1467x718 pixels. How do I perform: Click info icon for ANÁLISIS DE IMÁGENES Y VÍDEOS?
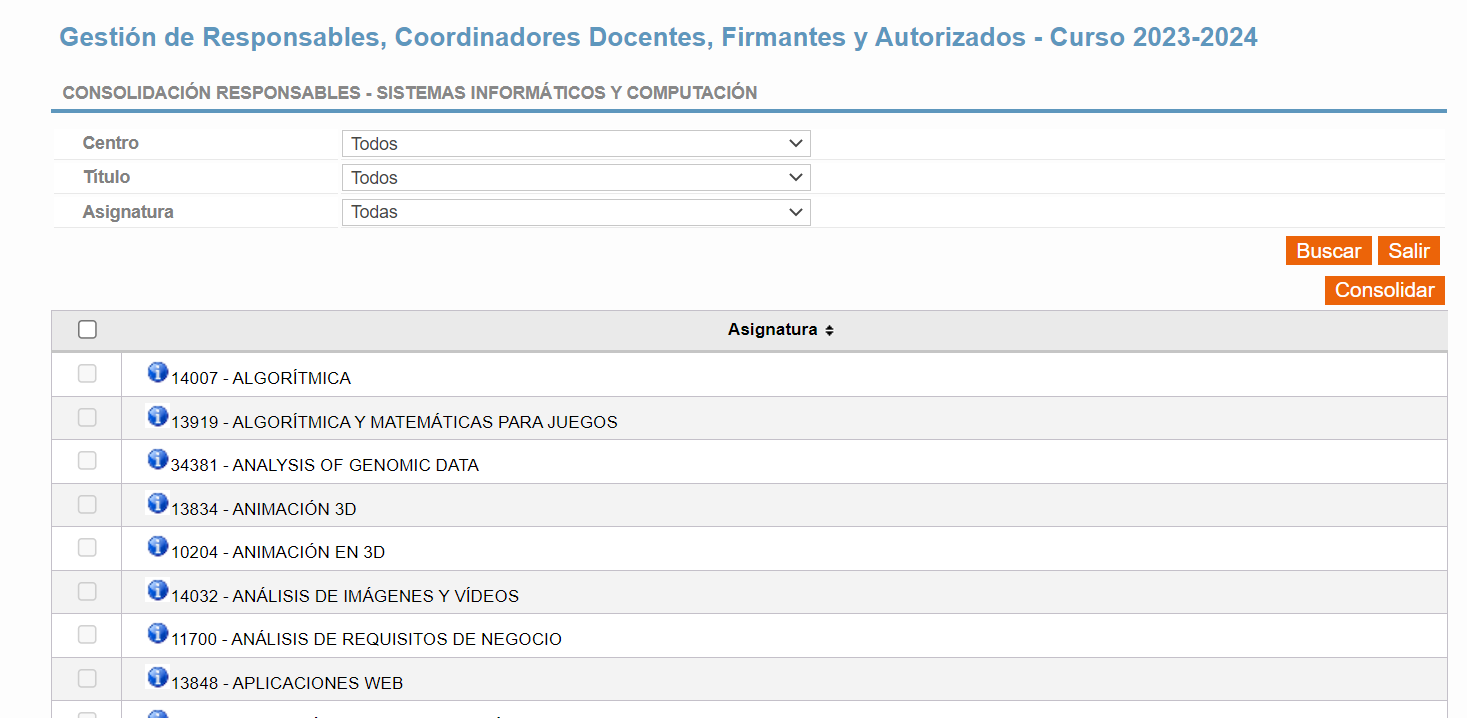(158, 590)
